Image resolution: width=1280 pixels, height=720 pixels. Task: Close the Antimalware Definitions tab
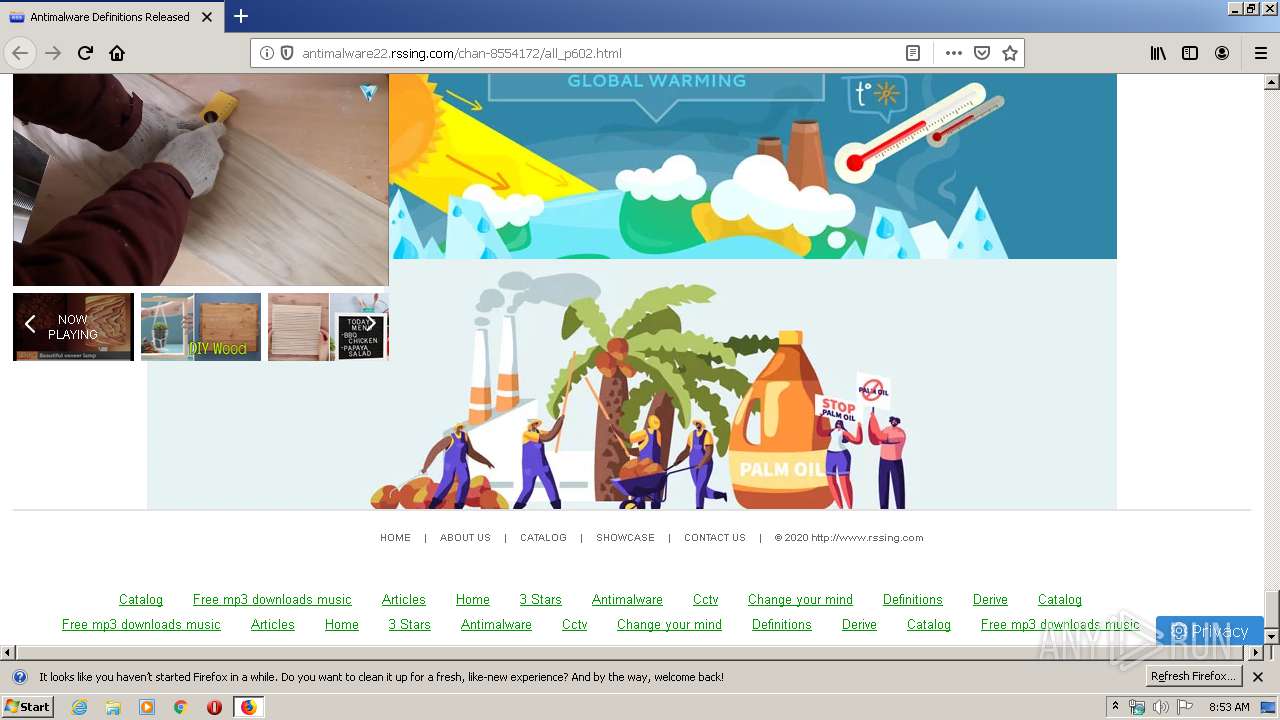tap(207, 17)
